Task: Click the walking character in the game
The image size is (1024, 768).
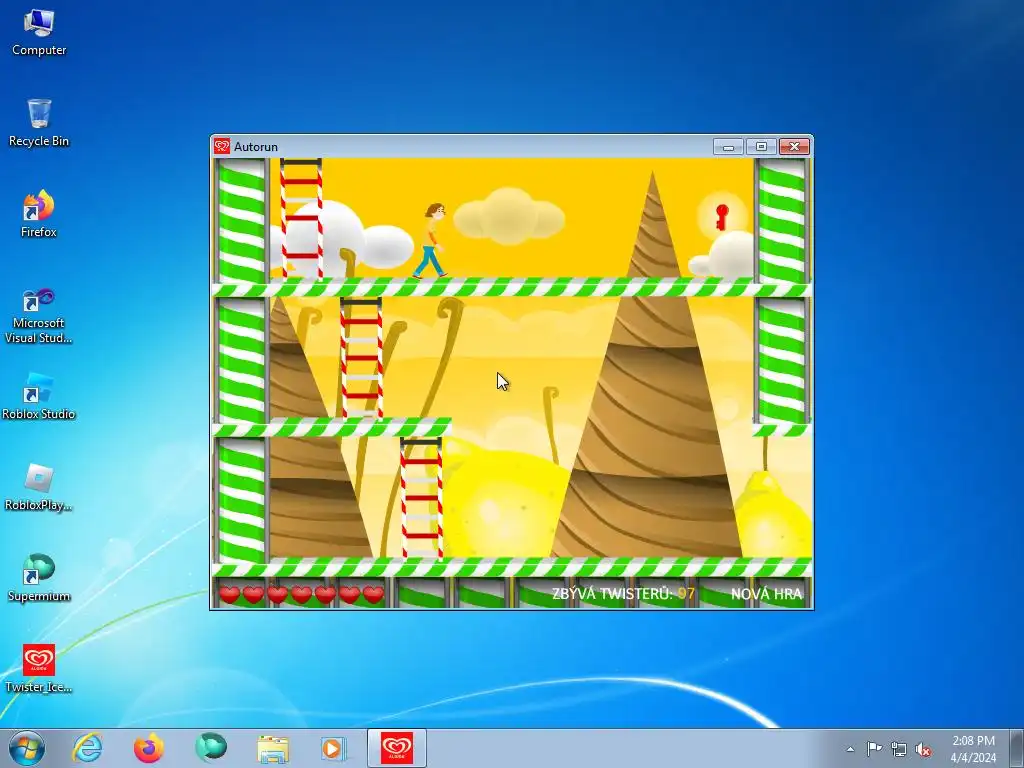Action: click(431, 240)
